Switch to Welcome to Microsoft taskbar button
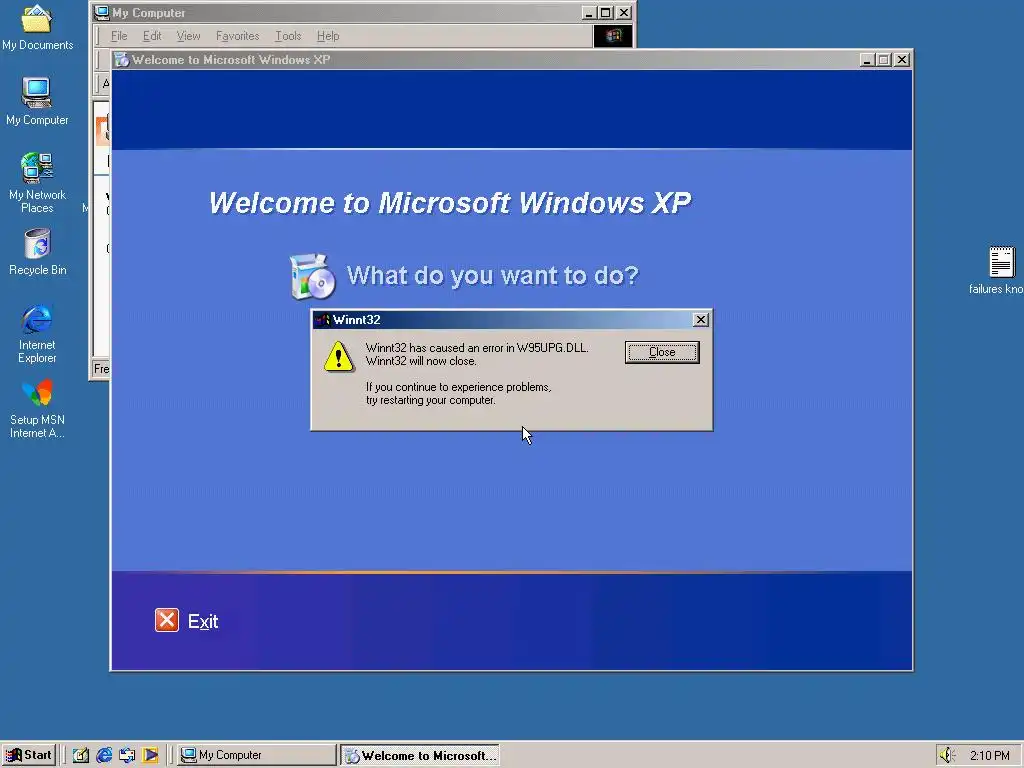1024x768 pixels. 420,755
